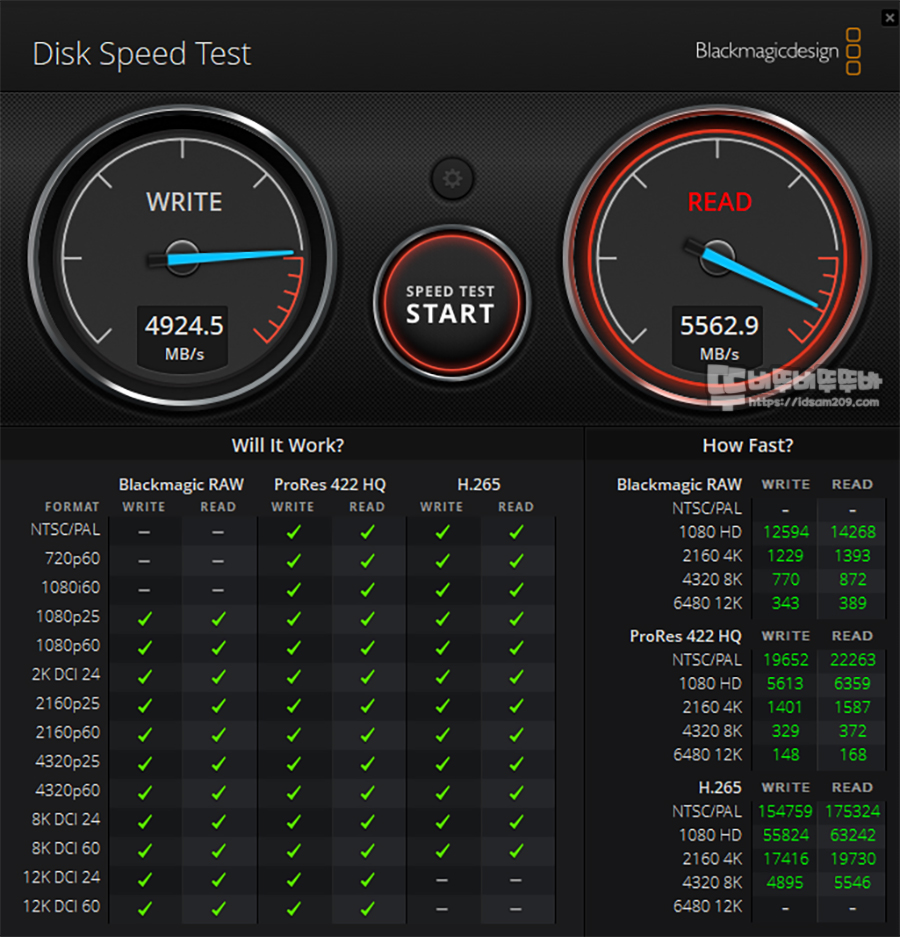Click the 720p60 Blackmagic RAW read dash
This screenshot has height=937, width=900.
pos(218,561)
